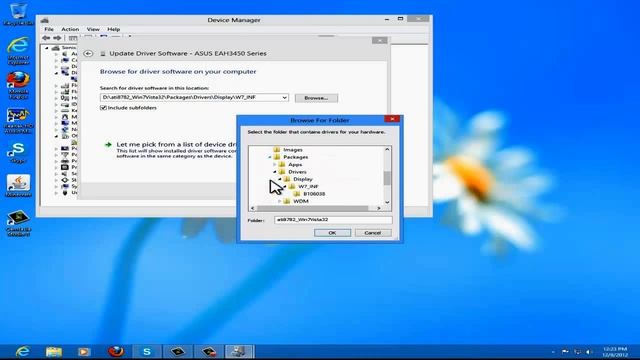Open Action Center flag icon in tray
Image resolution: width=640 pixels, height=360 pixels.
click(565, 351)
